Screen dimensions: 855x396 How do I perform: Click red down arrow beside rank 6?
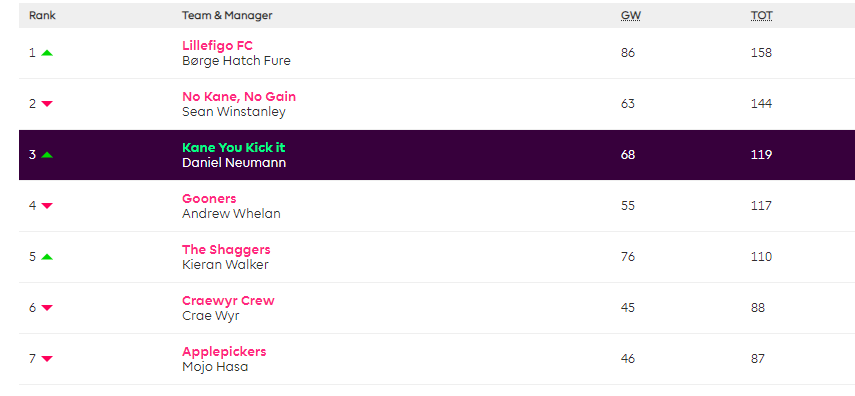click(x=47, y=308)
